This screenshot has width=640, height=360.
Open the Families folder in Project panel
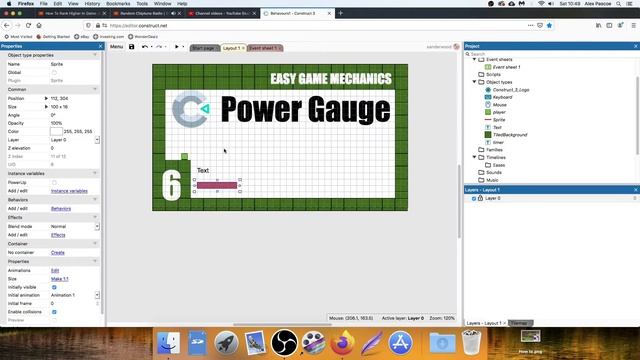click(x=494, y=150)
